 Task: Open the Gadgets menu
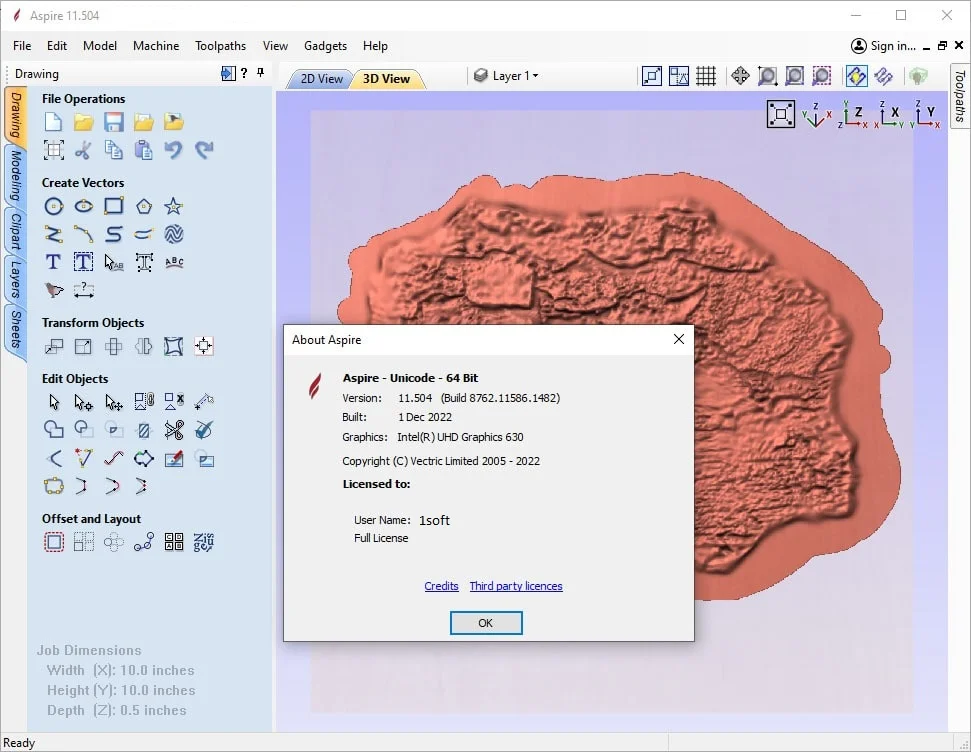pos(325,46)
